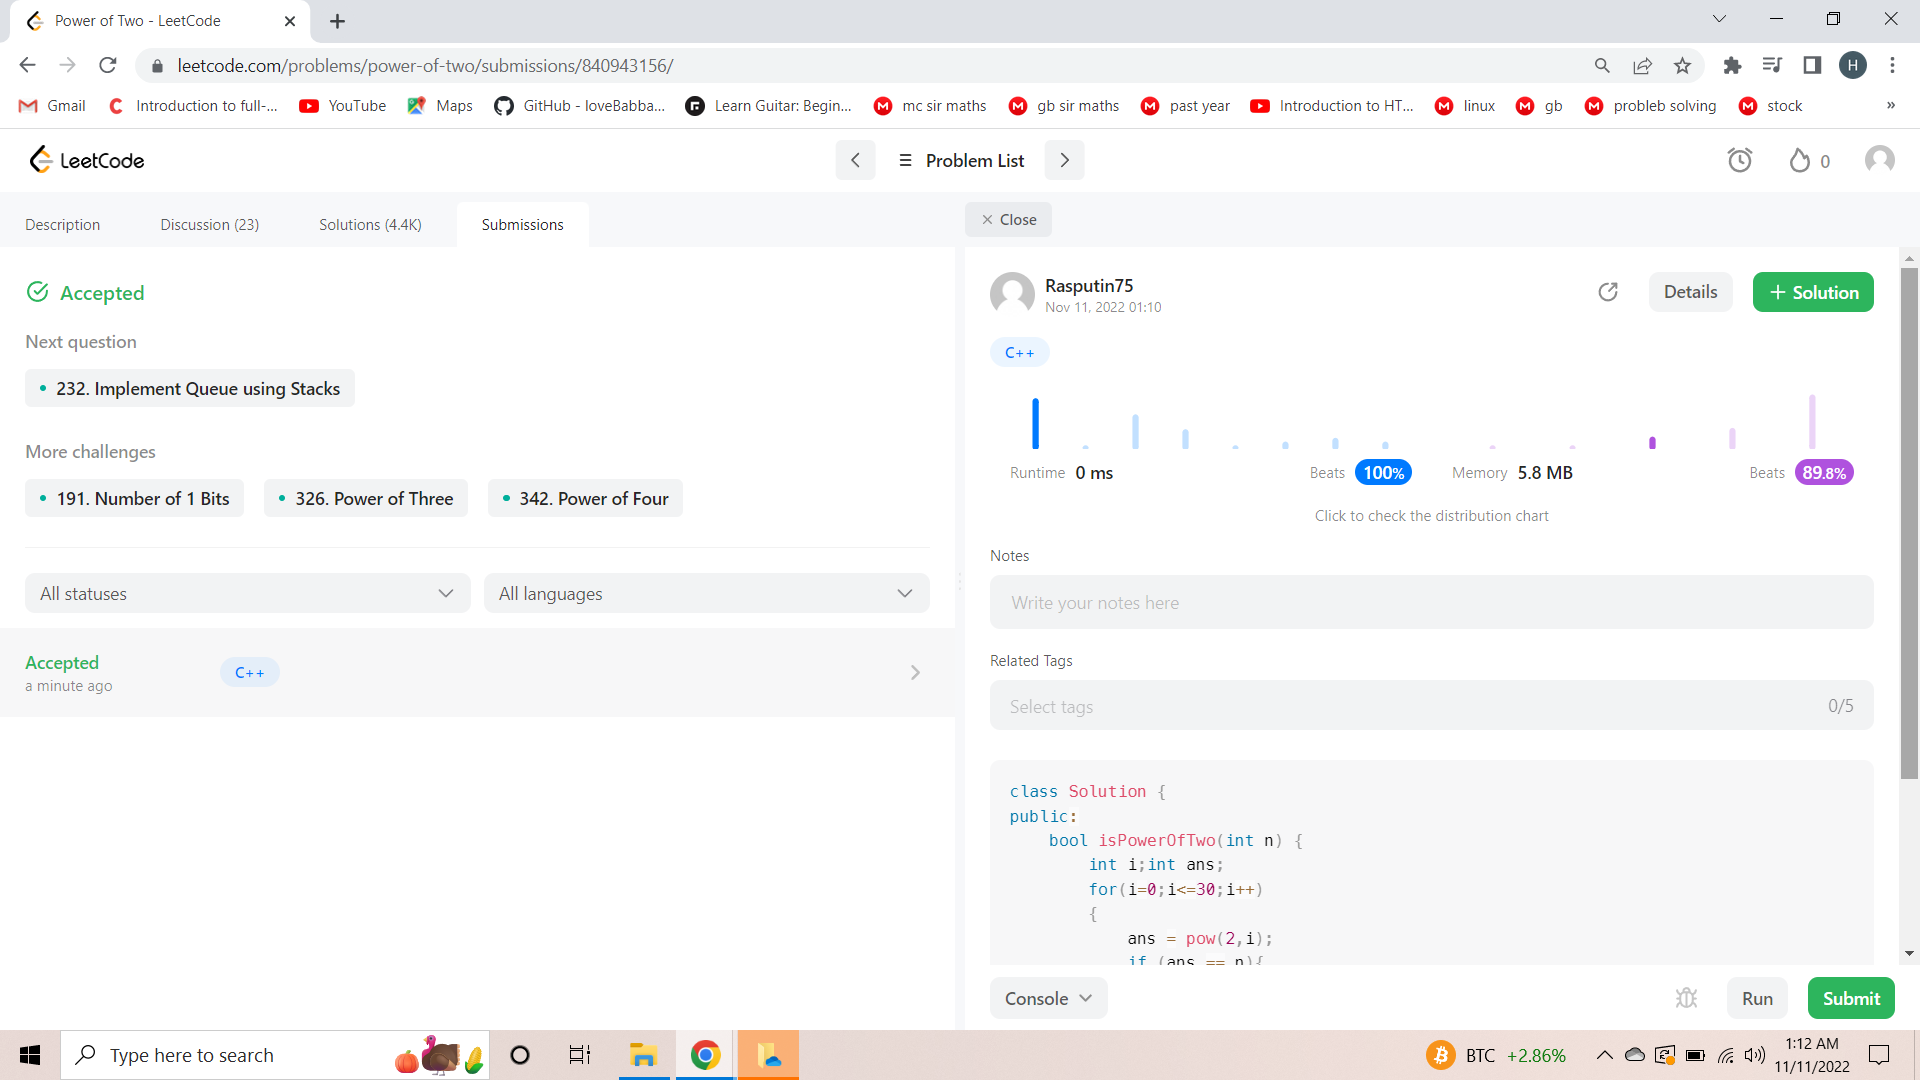Click the retry submission icon beside Details
Screen dimensions: 1920x1080
click(1608, 292)
